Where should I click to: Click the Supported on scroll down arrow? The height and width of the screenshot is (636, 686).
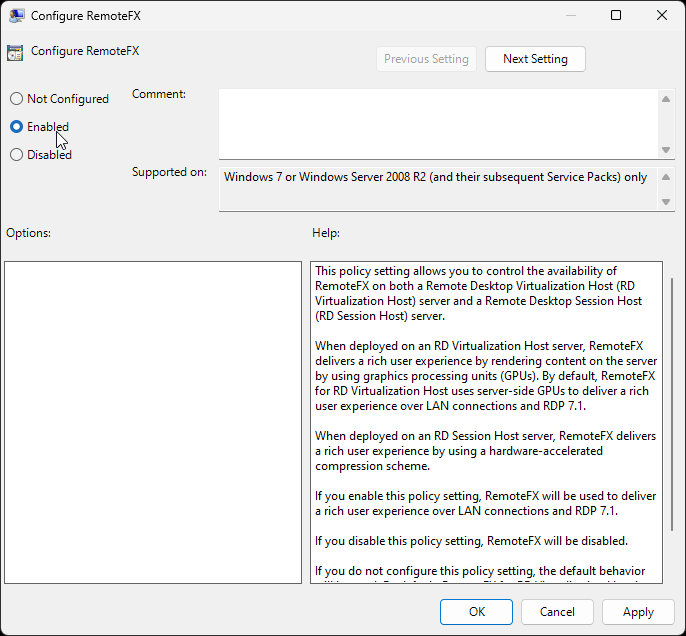point(666,201)
